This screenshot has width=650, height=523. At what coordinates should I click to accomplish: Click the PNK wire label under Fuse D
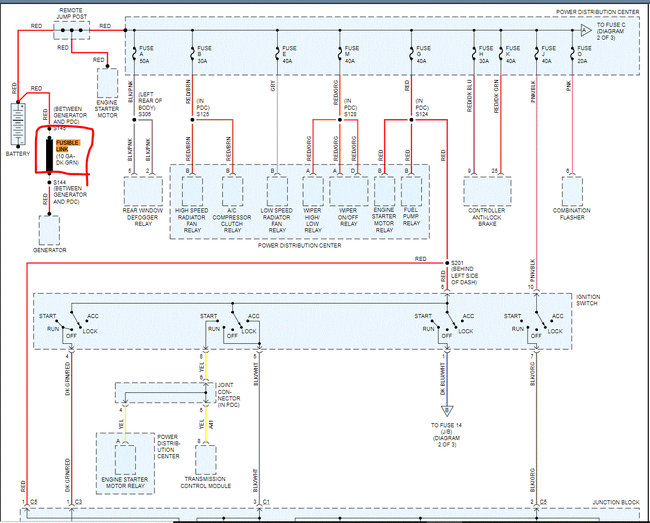[569, 86]
